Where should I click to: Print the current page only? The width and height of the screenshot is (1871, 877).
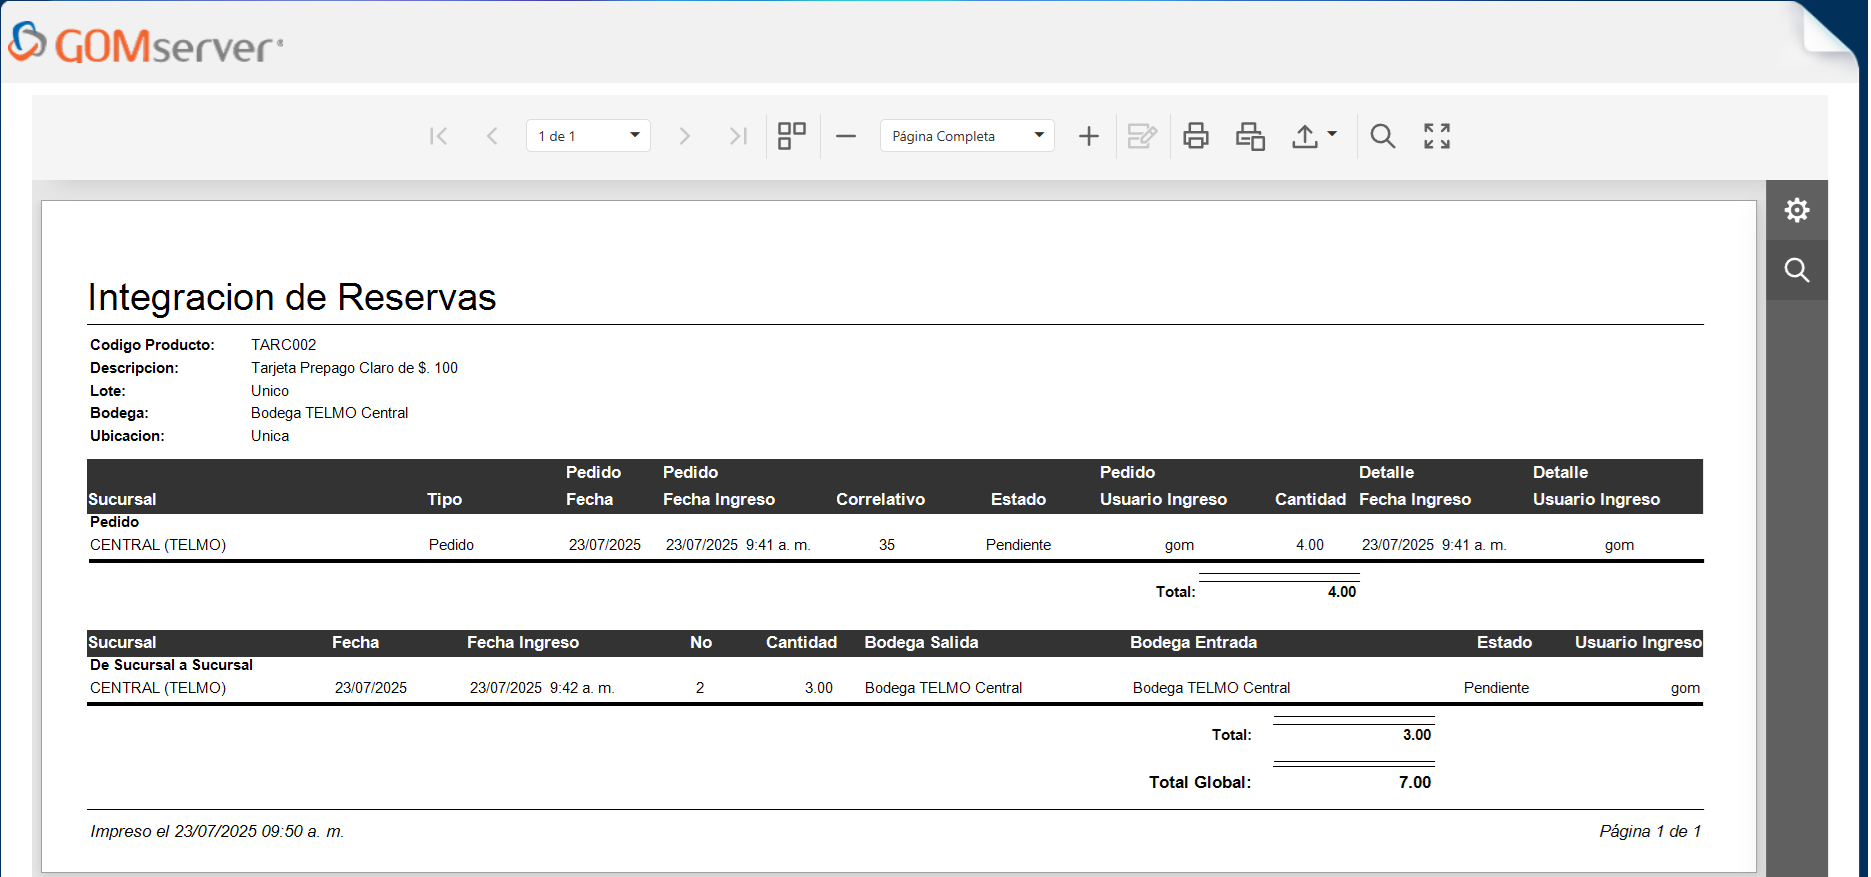pos(1250,136)
